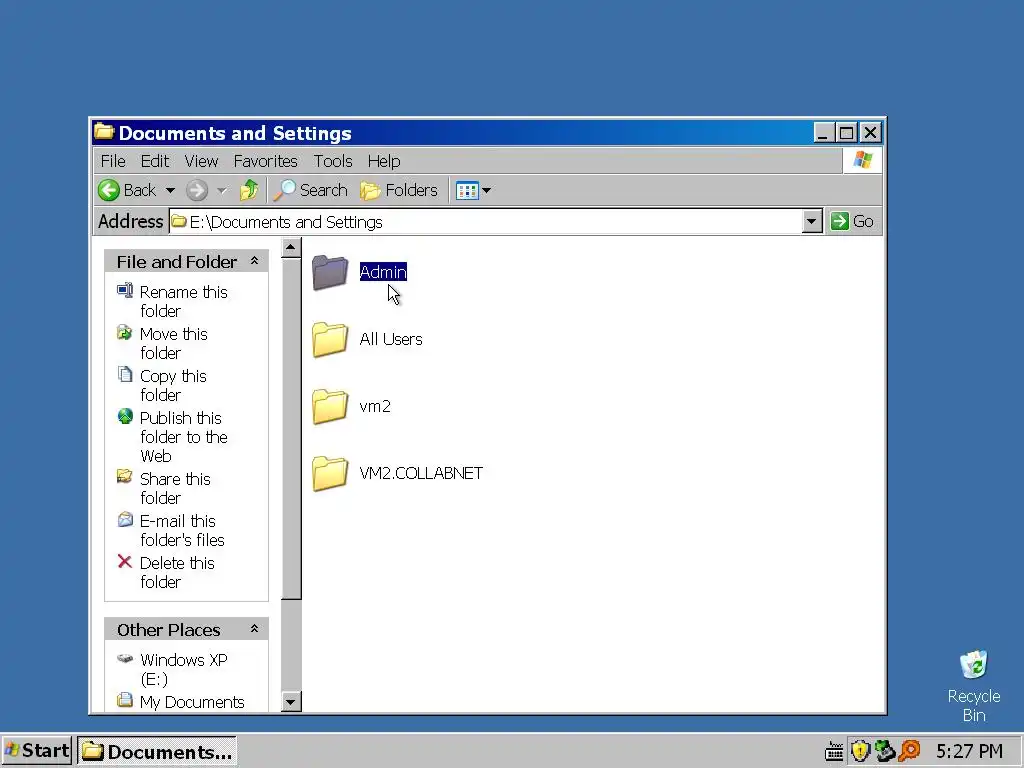Click the VM2.COLLABNET folder name
The image size is (1024, 768).
pyautogui.click(x=421, y=473)
